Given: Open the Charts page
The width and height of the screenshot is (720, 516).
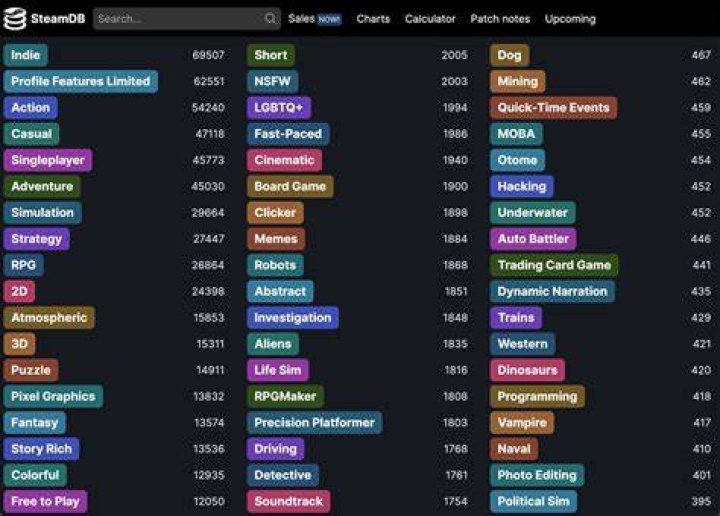Looking at the screenshot, I should pyautogui.click(x=373, y=19).
